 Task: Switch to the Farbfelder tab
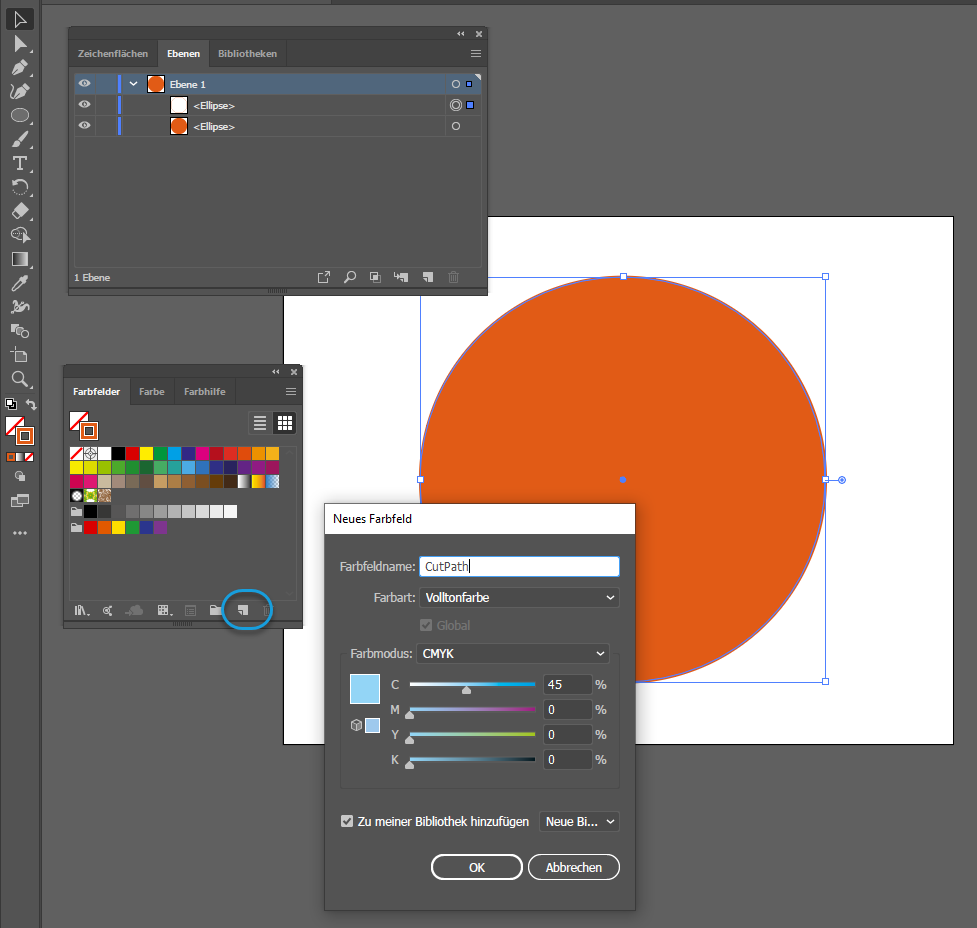pos(97,391)
